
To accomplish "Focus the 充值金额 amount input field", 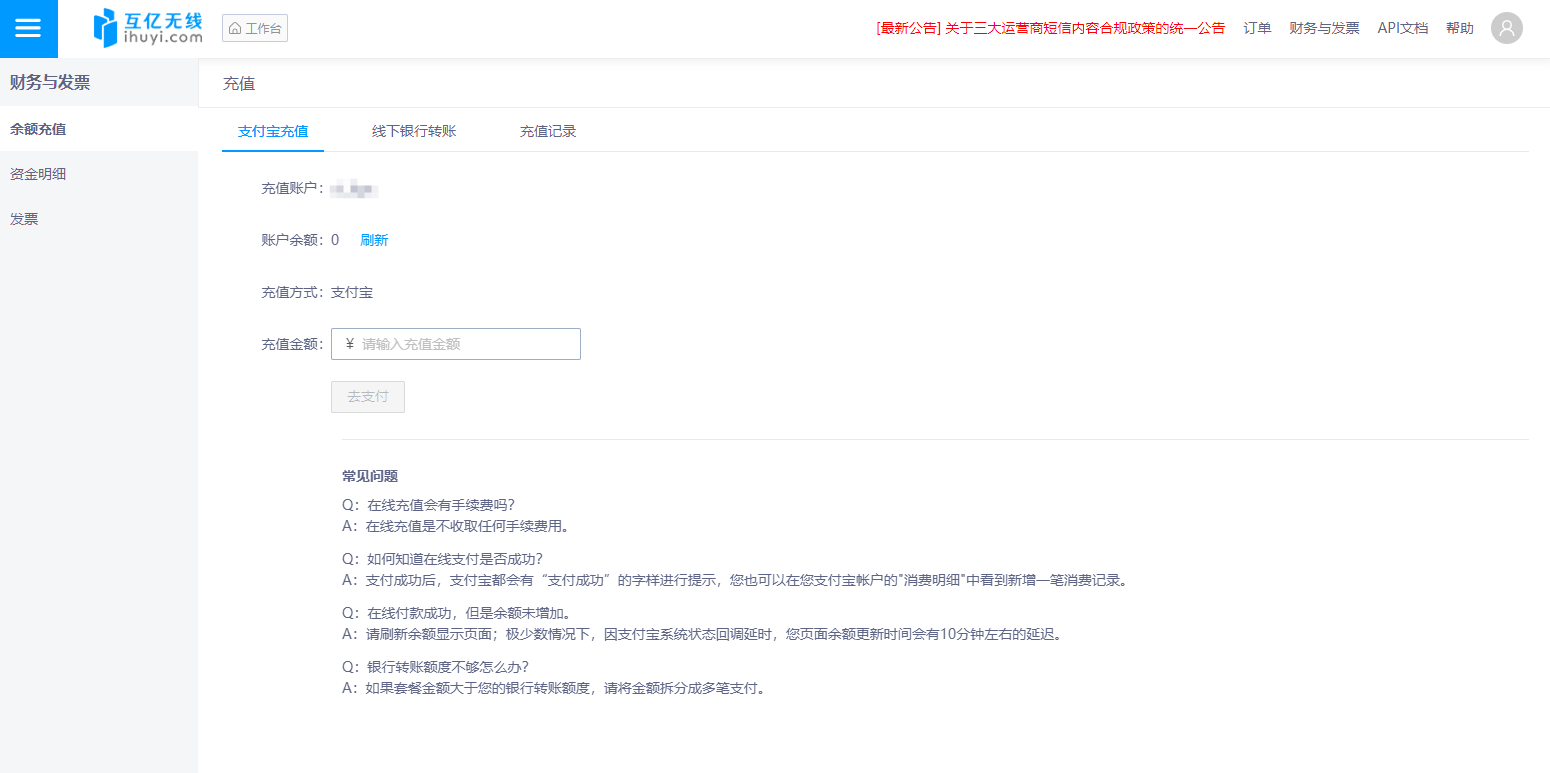I will click(x=465, y=344).
